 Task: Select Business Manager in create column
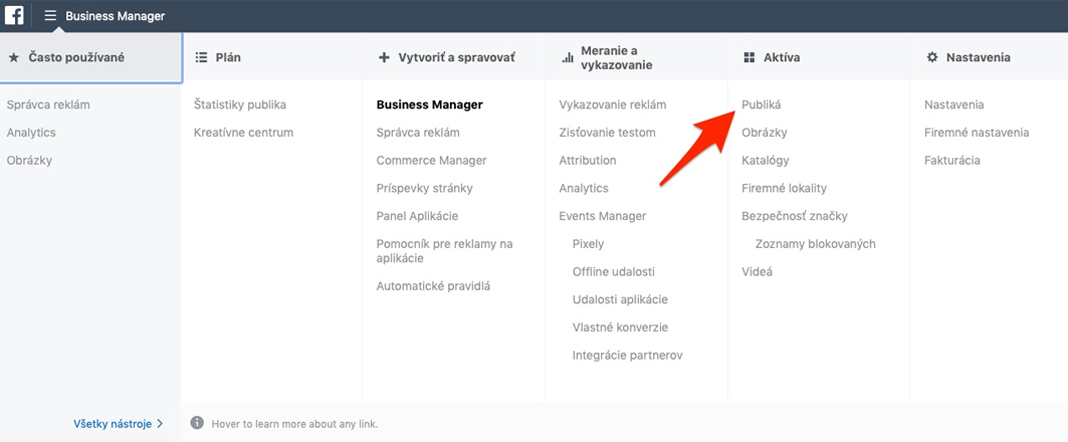[x=430, y=105]
